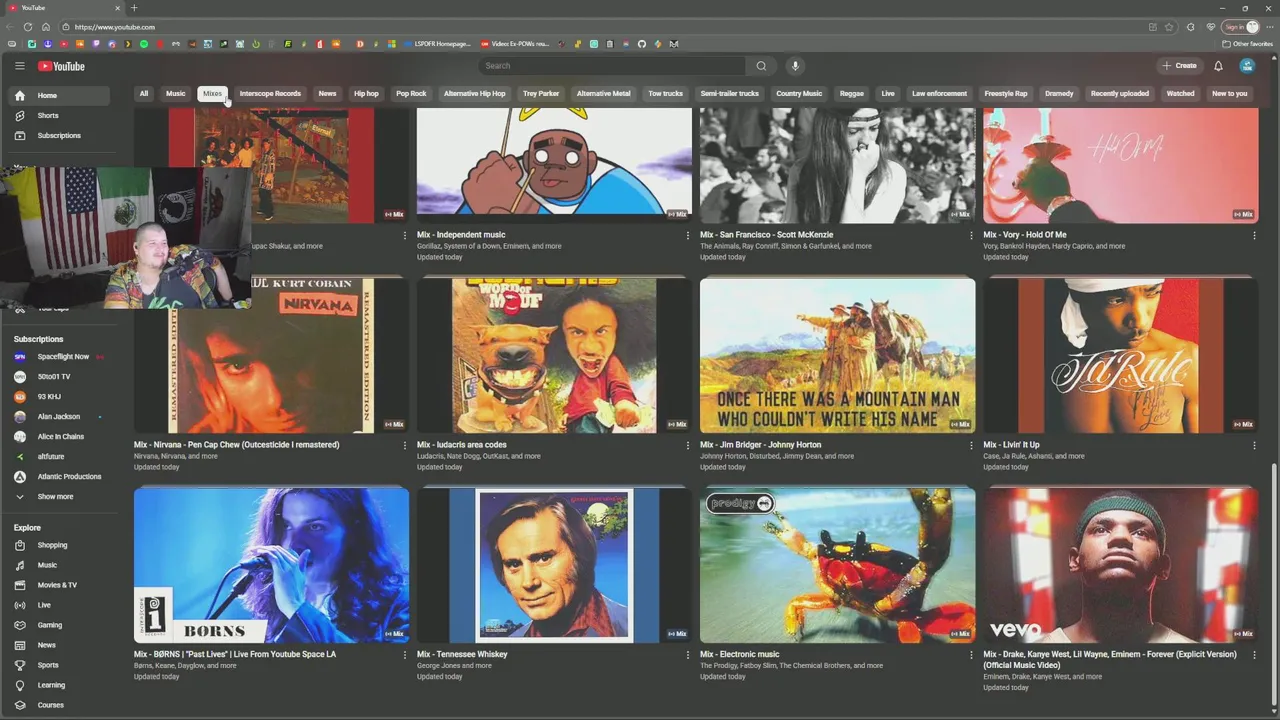Select the Recently uploaded chip
The image size is (1280, 720).
pyautogui.click(x=1120, y=94)
